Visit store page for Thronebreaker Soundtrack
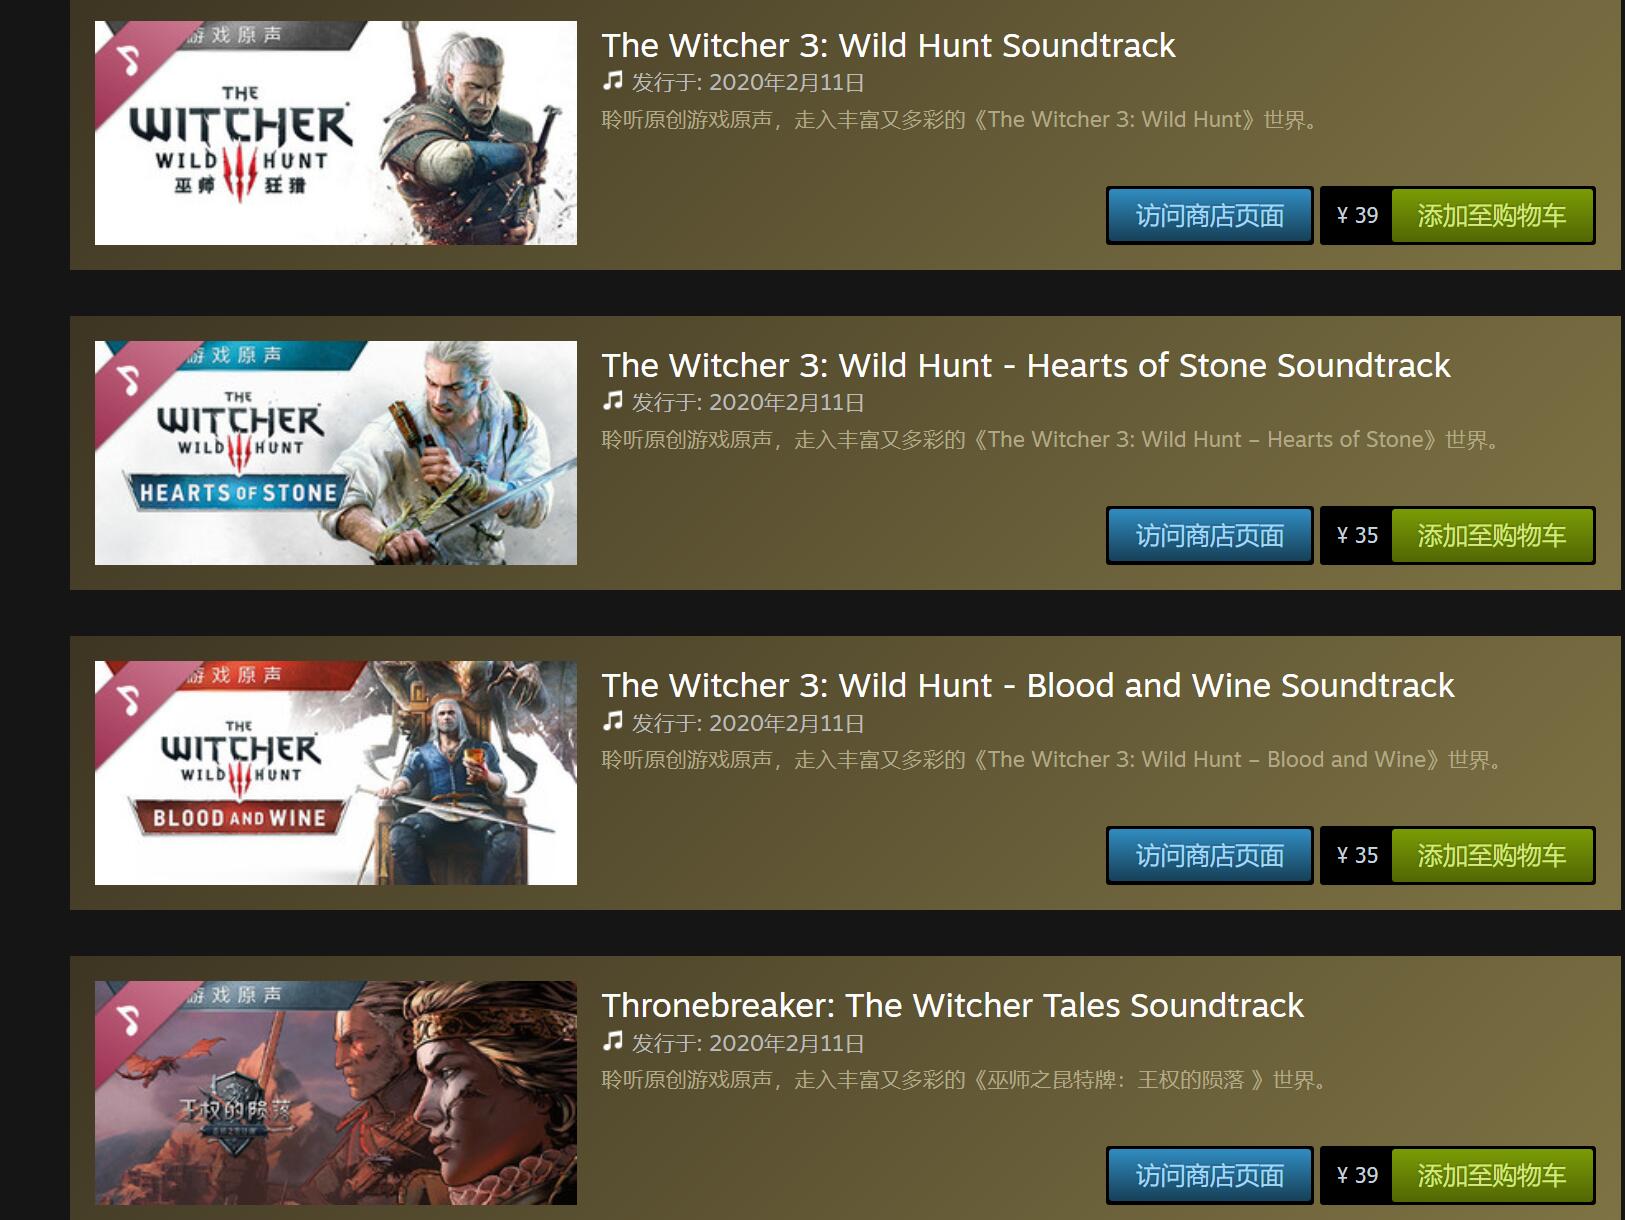Viewport: 1625px width, 1220px height. point(1209,1175)
